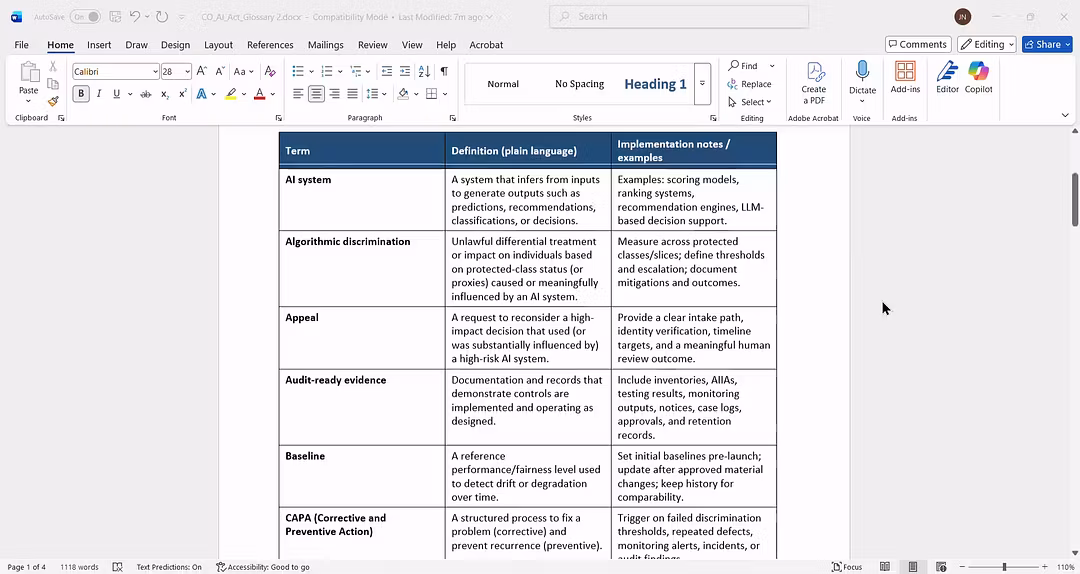This screenshot has height=574, width=1080.
Task: Align text right
Action: (x=335, y=94)
